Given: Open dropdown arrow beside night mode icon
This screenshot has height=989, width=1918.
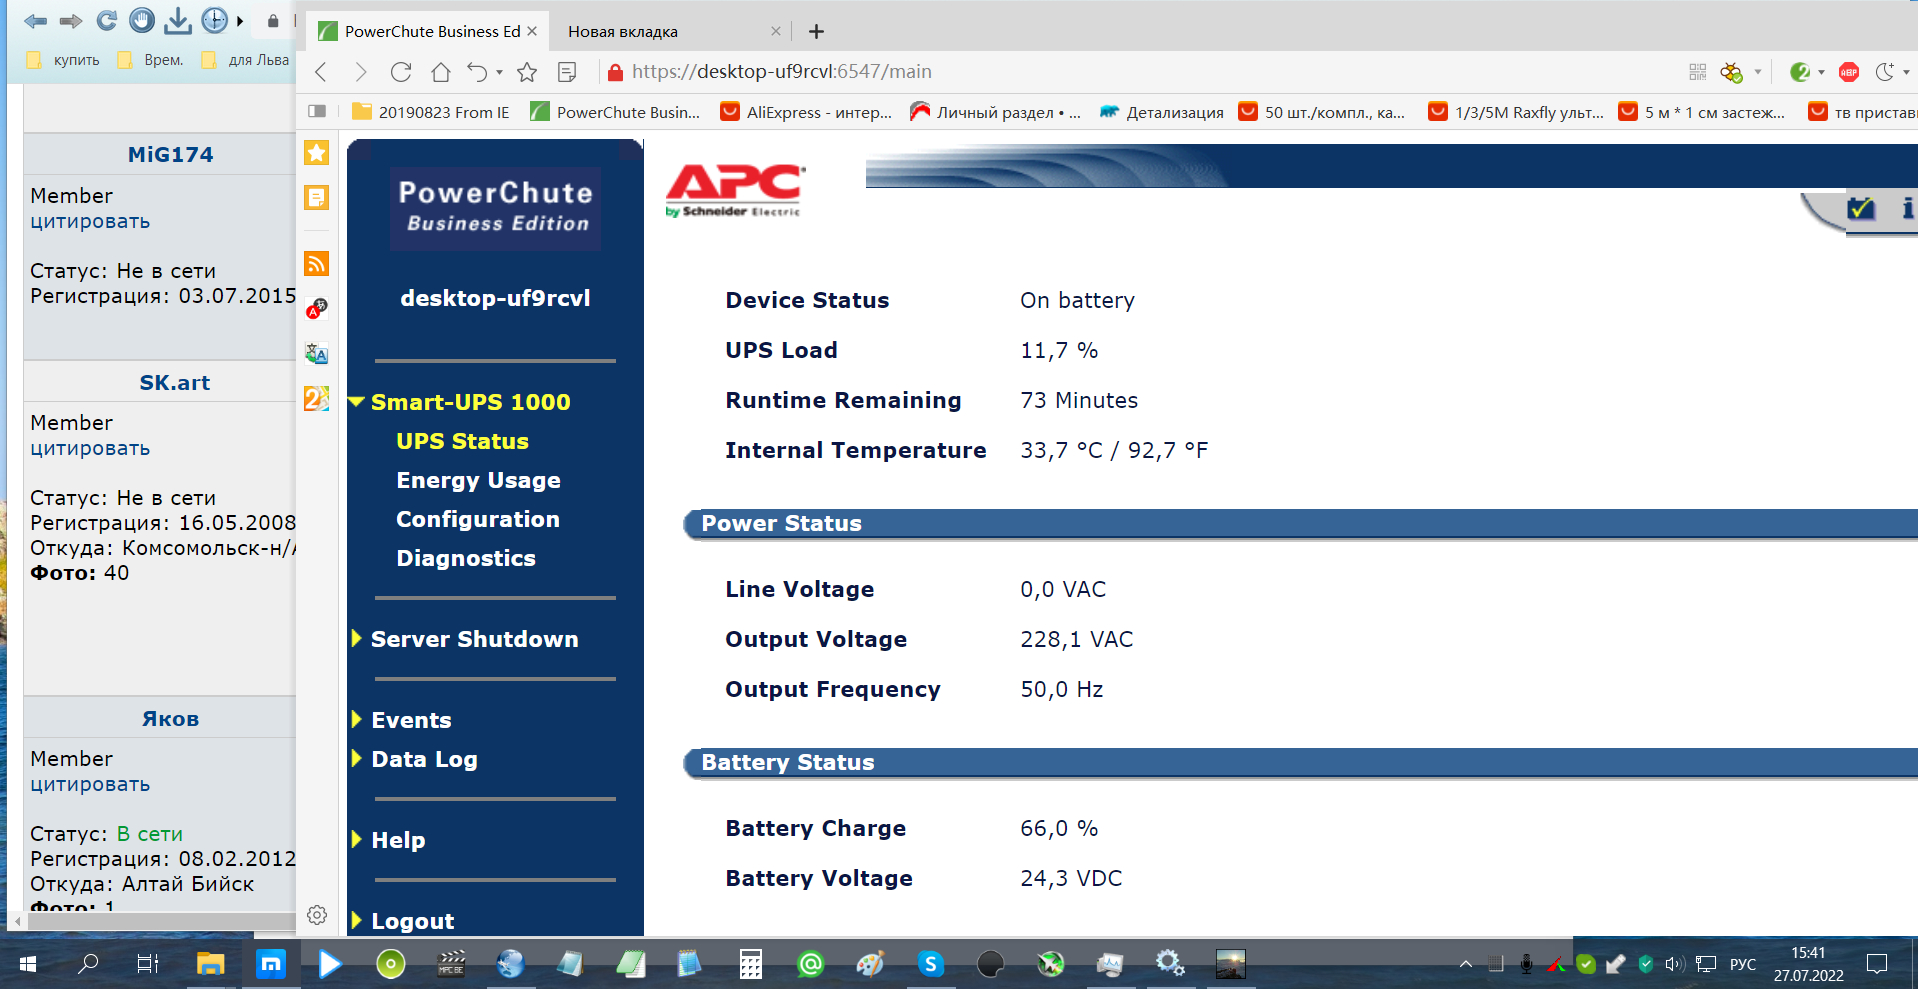Looking at the screenshot, I should pyautogui.click(x=1906, y=72).
